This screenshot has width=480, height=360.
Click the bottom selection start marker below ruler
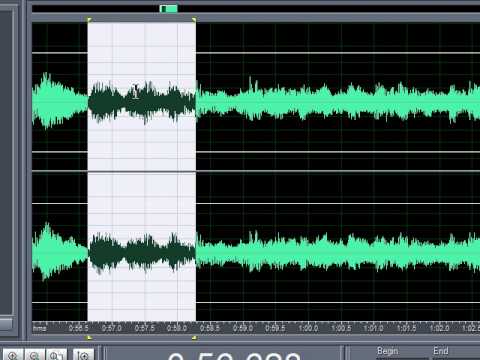point(89,338)
